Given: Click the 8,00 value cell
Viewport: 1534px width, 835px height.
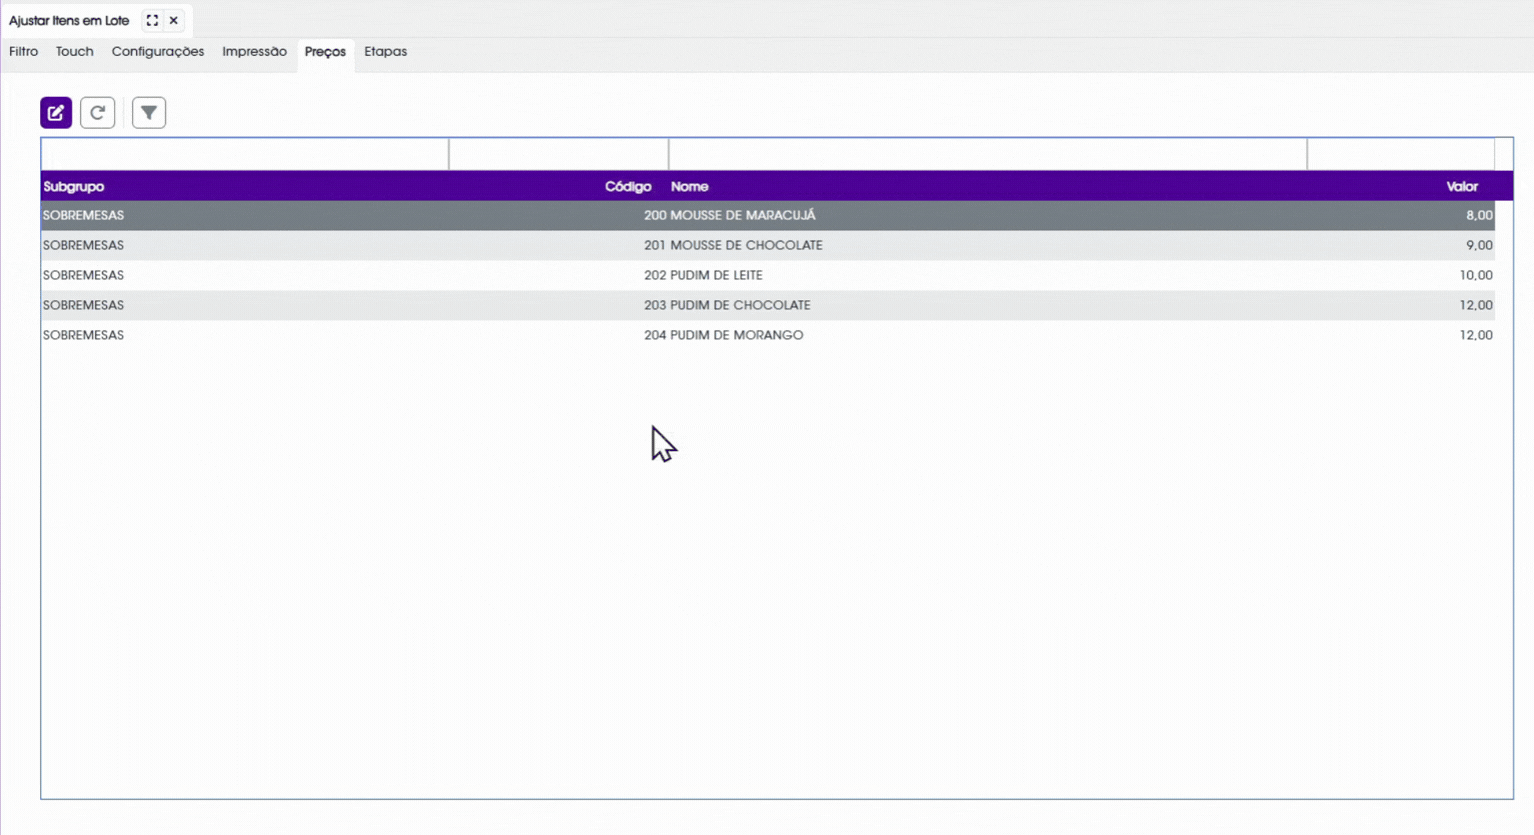Looking at the screenshot, I should [1479, 215].
